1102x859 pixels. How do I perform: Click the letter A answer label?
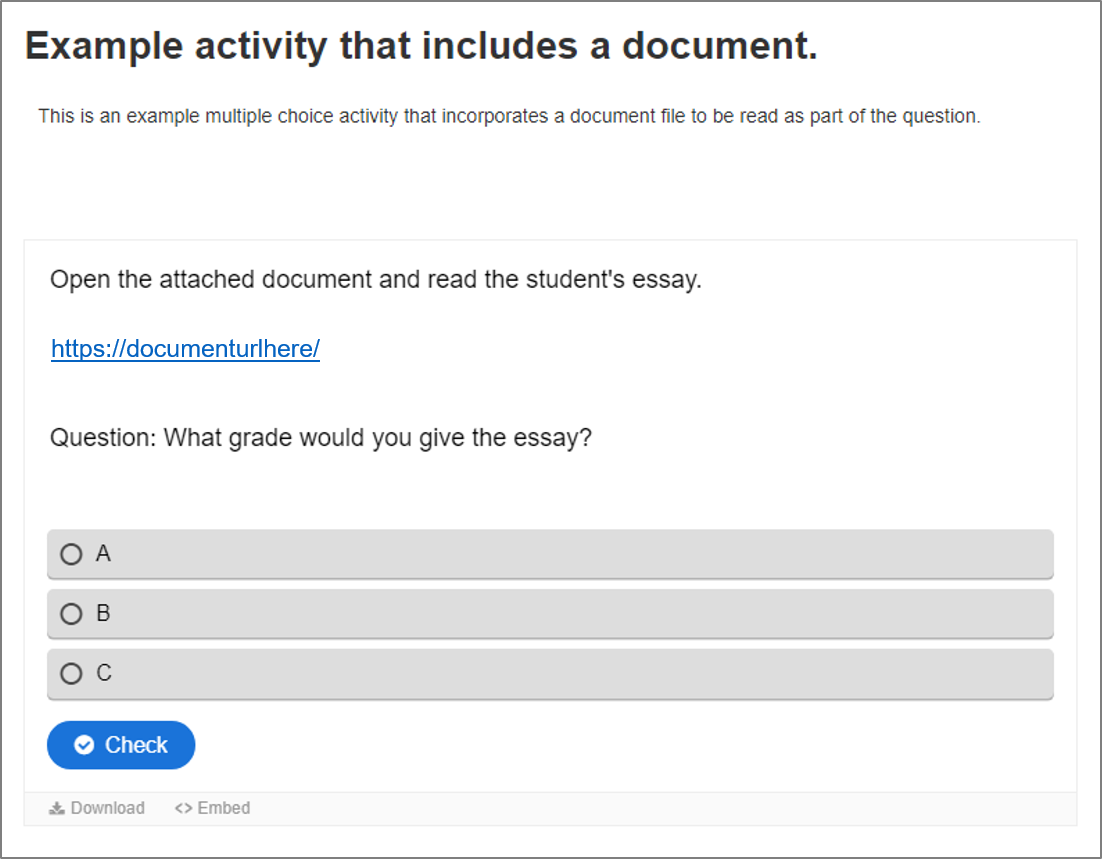click(103, 554)
